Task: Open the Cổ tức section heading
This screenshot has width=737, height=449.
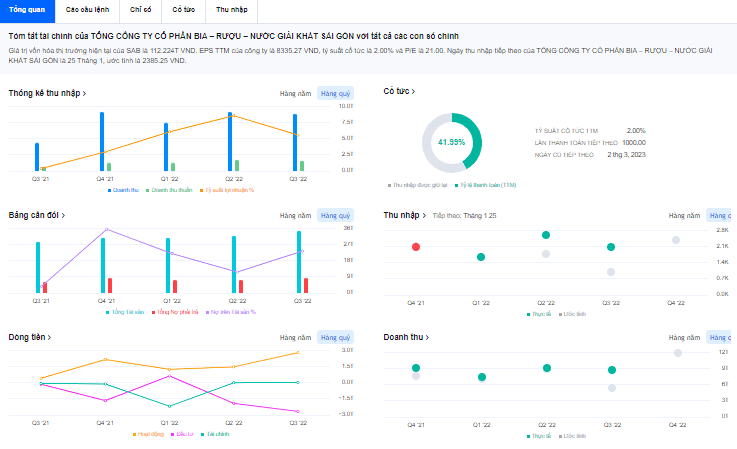Action: (399, 91)
